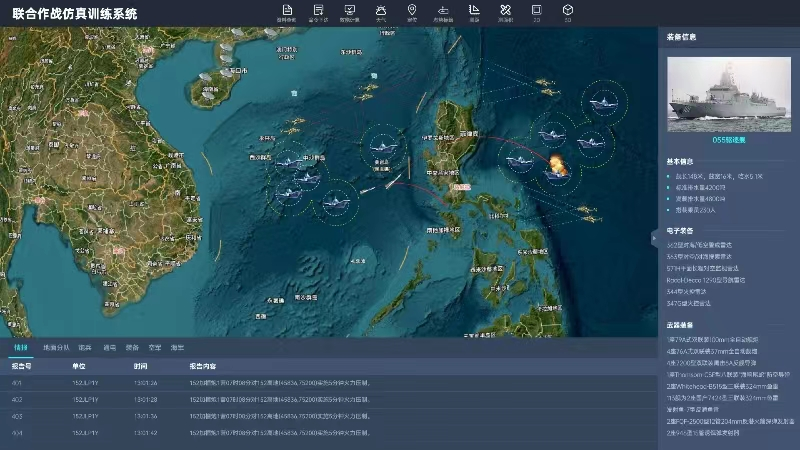Switch to the 海军 tab

177,347
